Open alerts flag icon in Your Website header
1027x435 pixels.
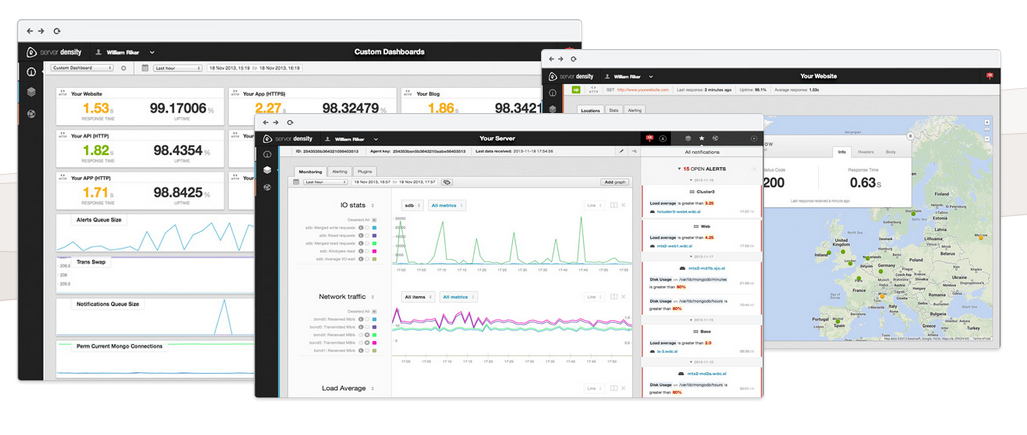(990, 76)
